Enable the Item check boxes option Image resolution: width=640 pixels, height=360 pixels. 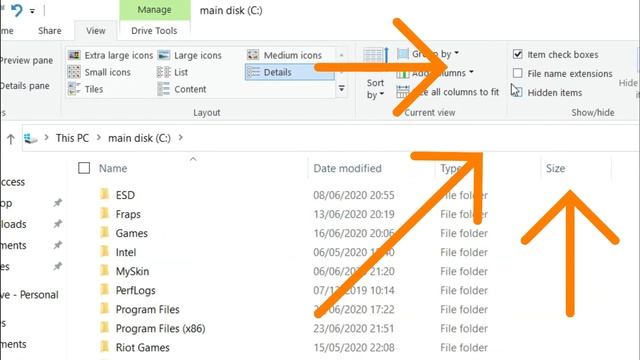[x=518, y=54]
